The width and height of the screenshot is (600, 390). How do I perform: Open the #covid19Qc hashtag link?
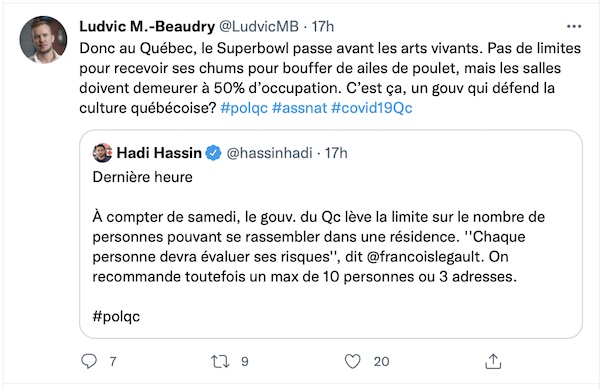[x=372, y=108]
